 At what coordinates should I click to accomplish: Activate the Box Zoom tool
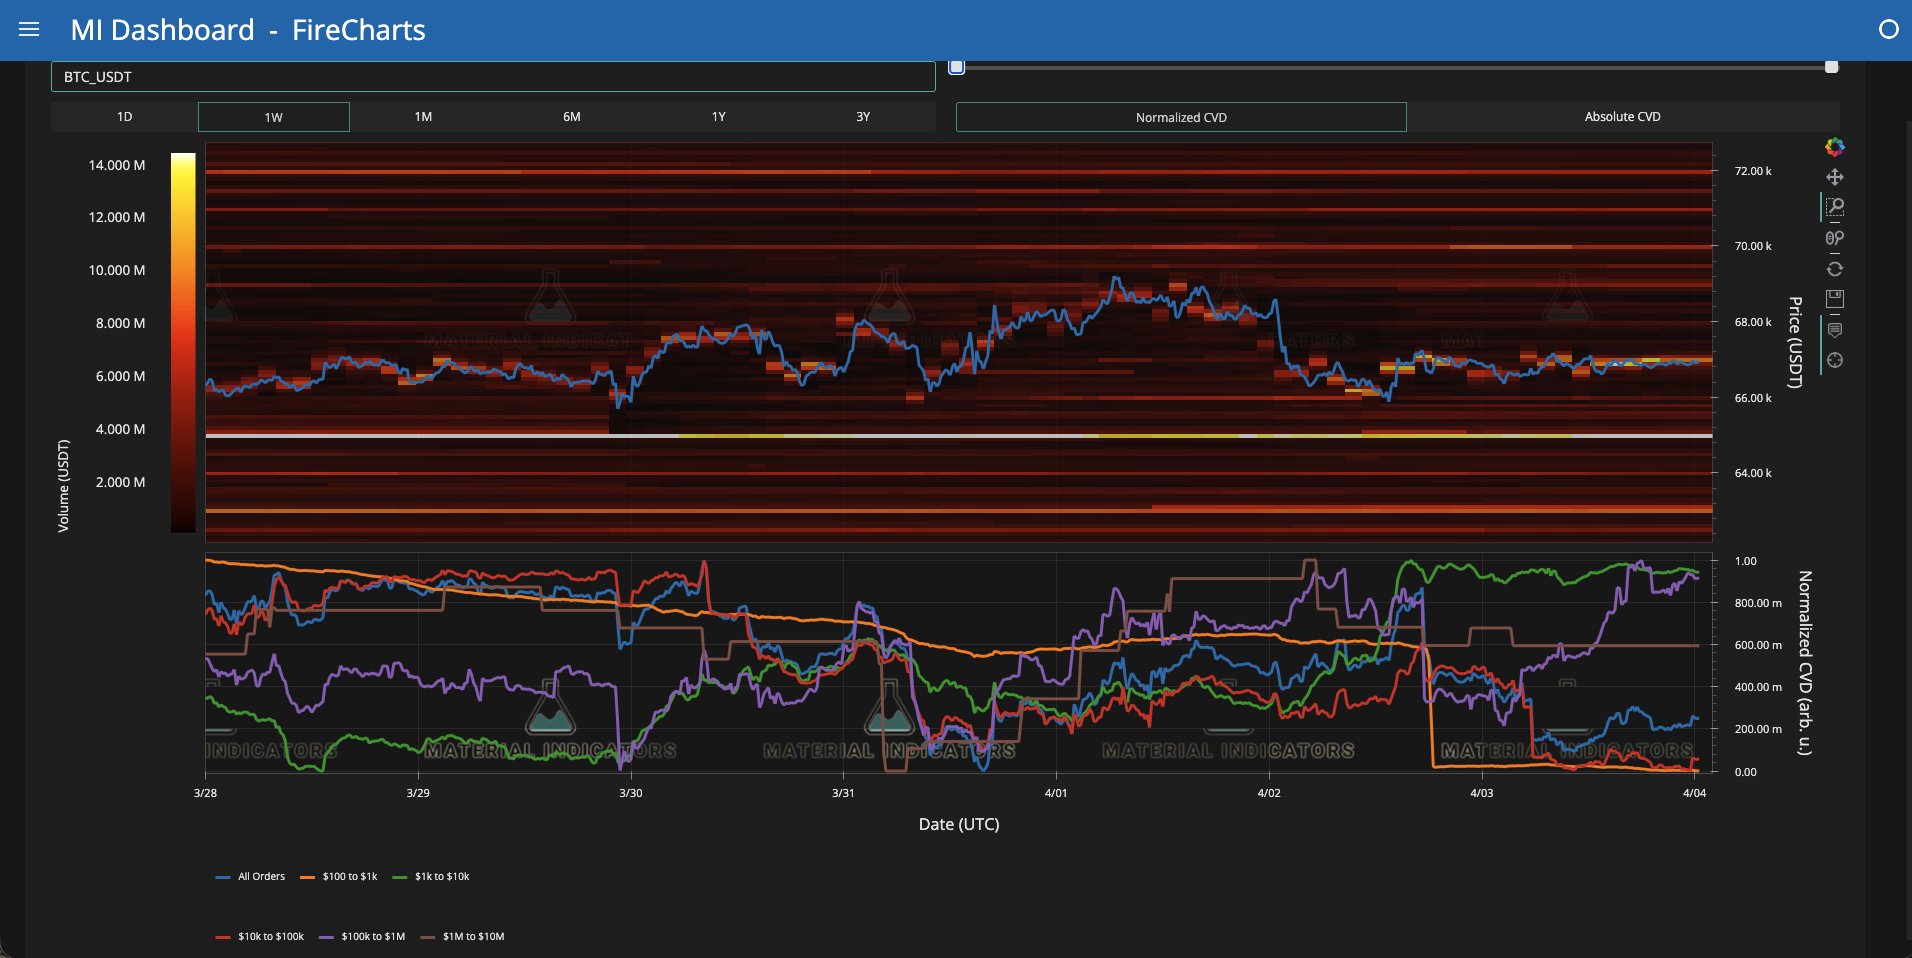(x=1834, y=207)
